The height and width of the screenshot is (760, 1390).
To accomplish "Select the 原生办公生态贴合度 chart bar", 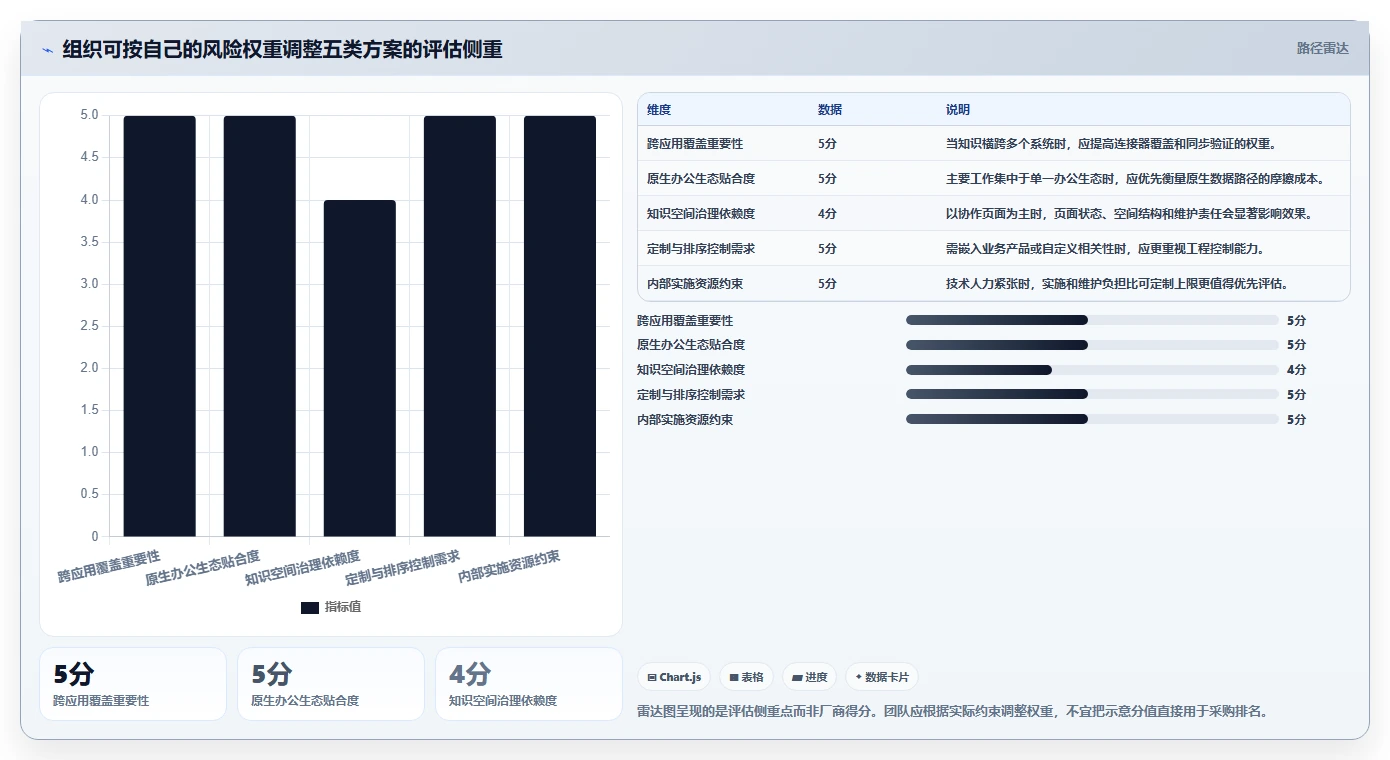I will point(260,326).
